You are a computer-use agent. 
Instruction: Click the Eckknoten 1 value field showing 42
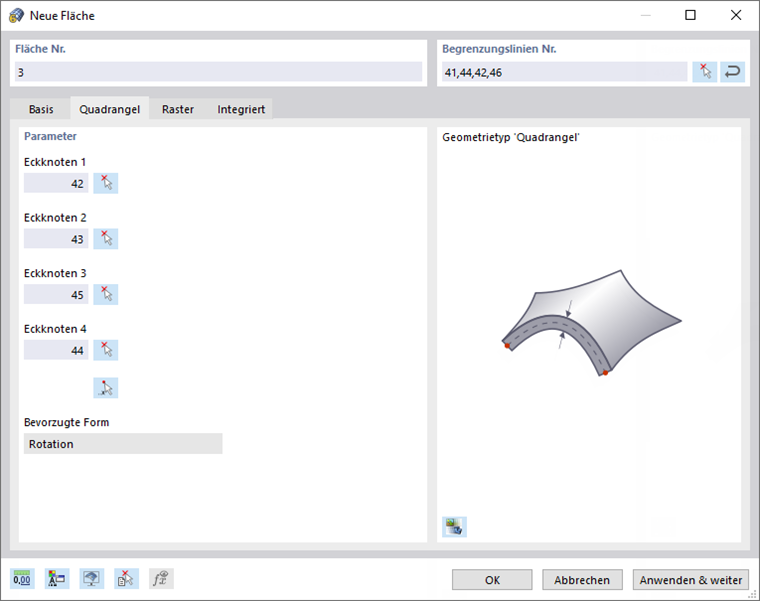coord(56,183)
